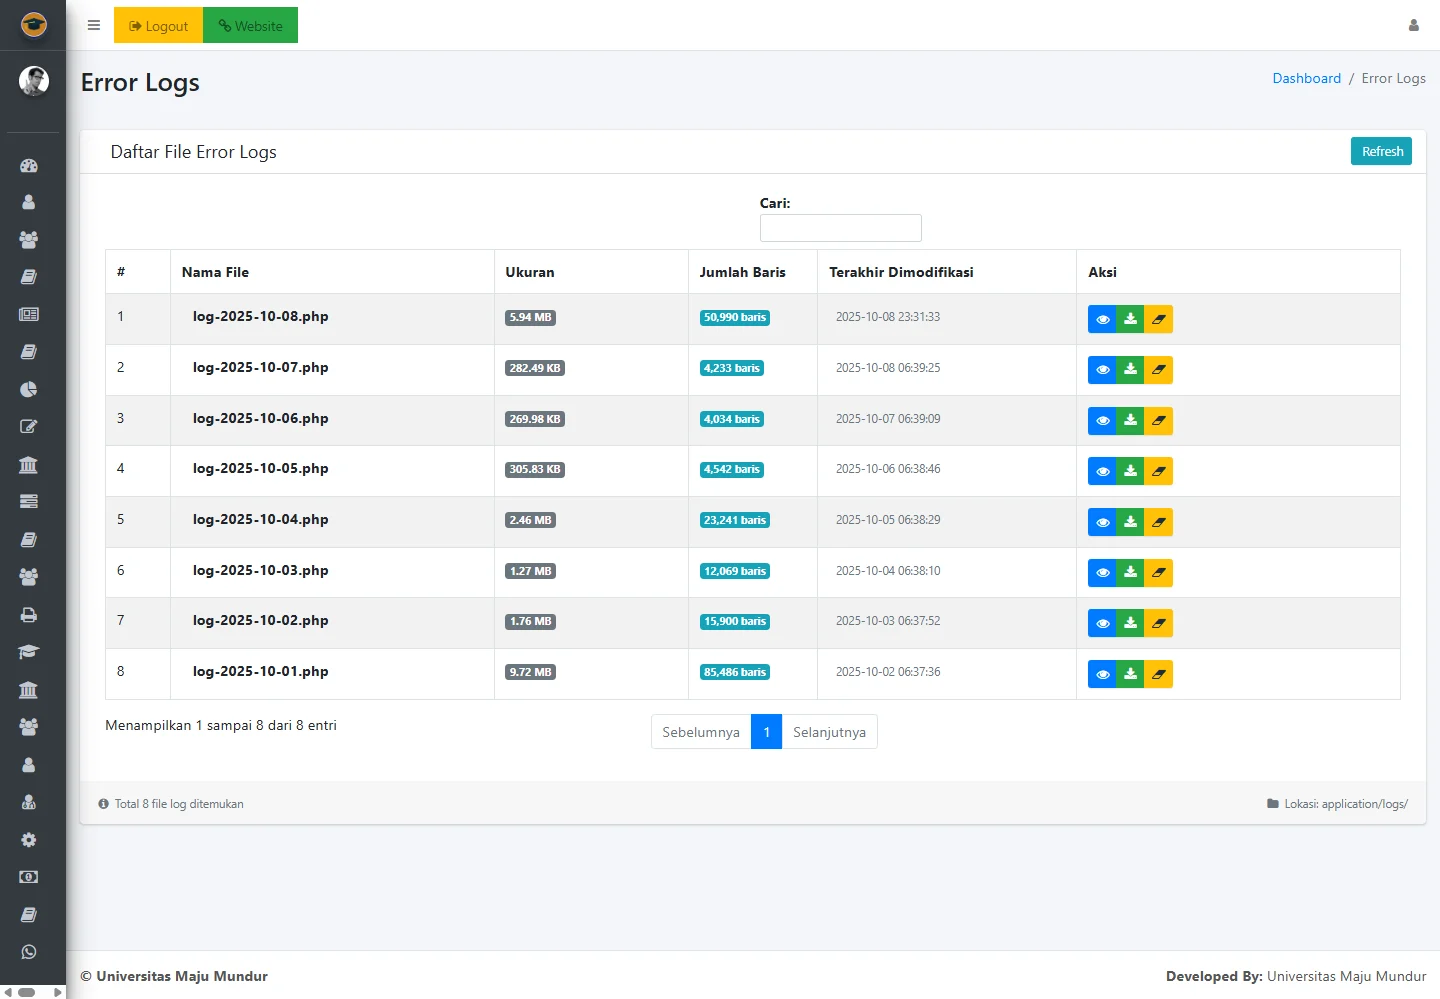View log-2025-10-05.php contents
This screenshot has height=999, width=1440.
(x=1102, y=471)
